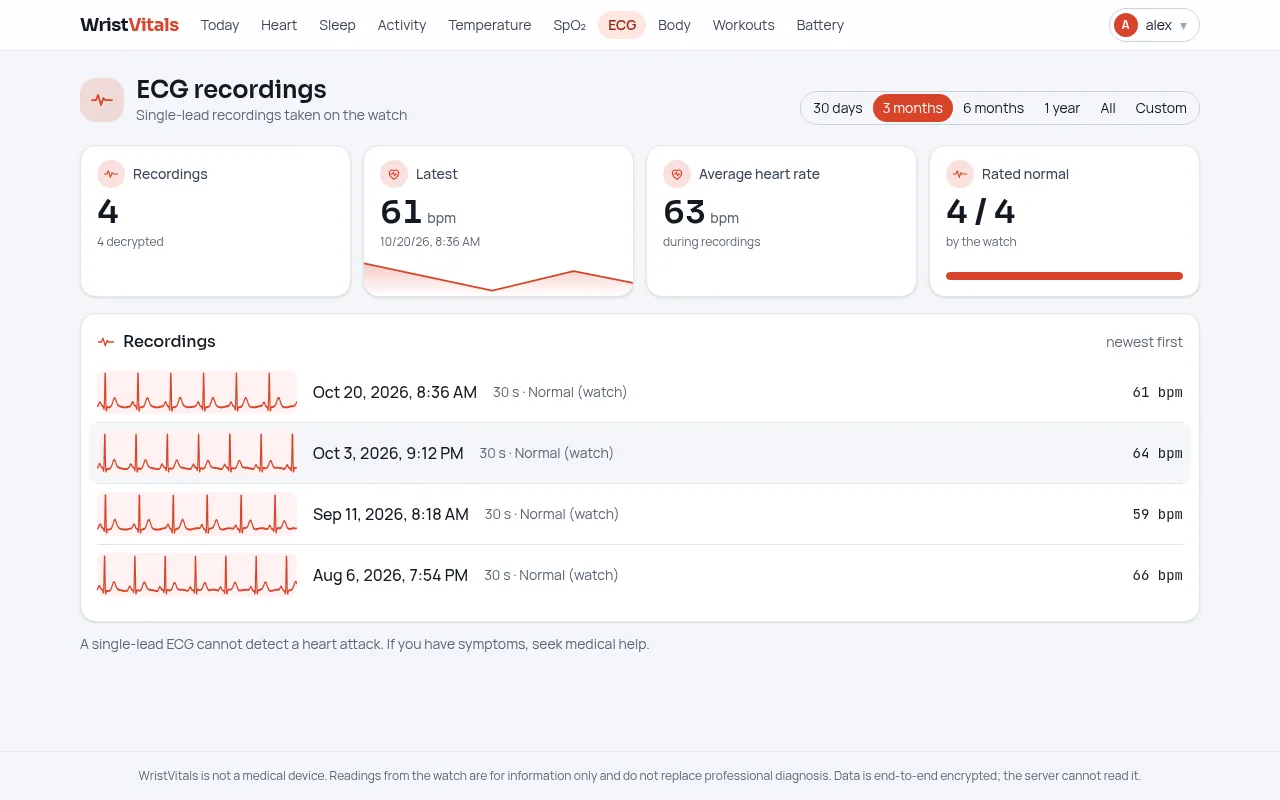Open the Heart tab
1280x800 pixels.
point(279,25)
